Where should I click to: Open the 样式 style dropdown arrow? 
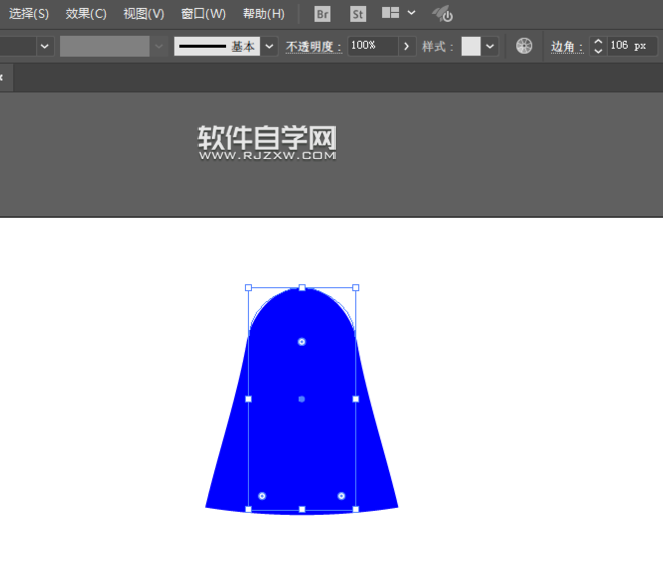point(490,46)
